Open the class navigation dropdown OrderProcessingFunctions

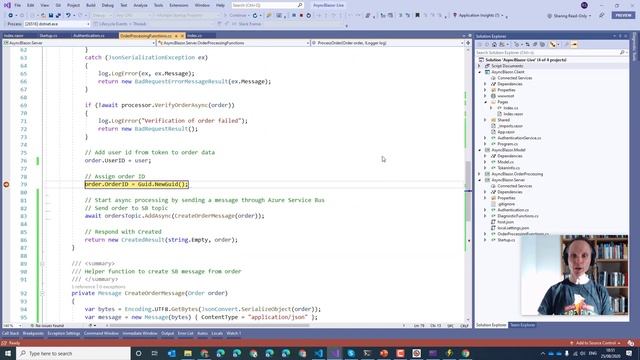[233, 43]
